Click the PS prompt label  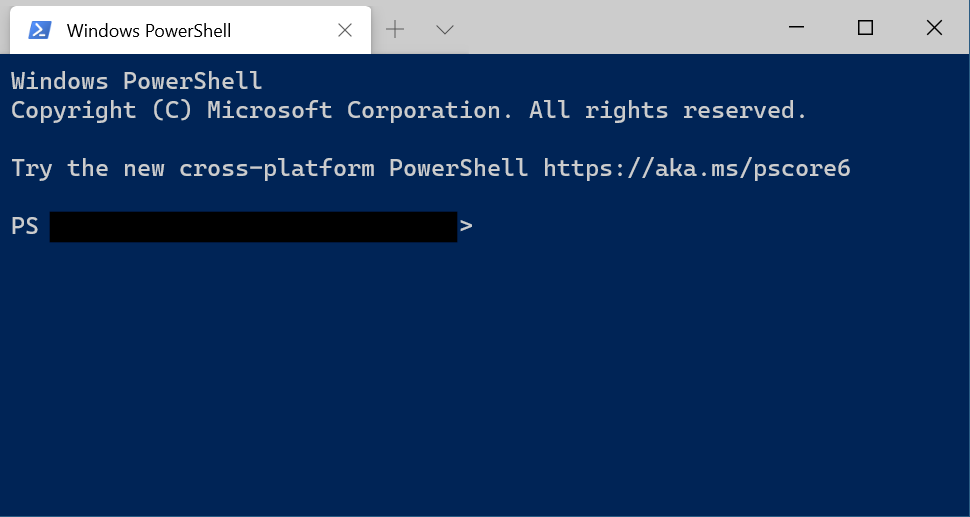(25, 226)
